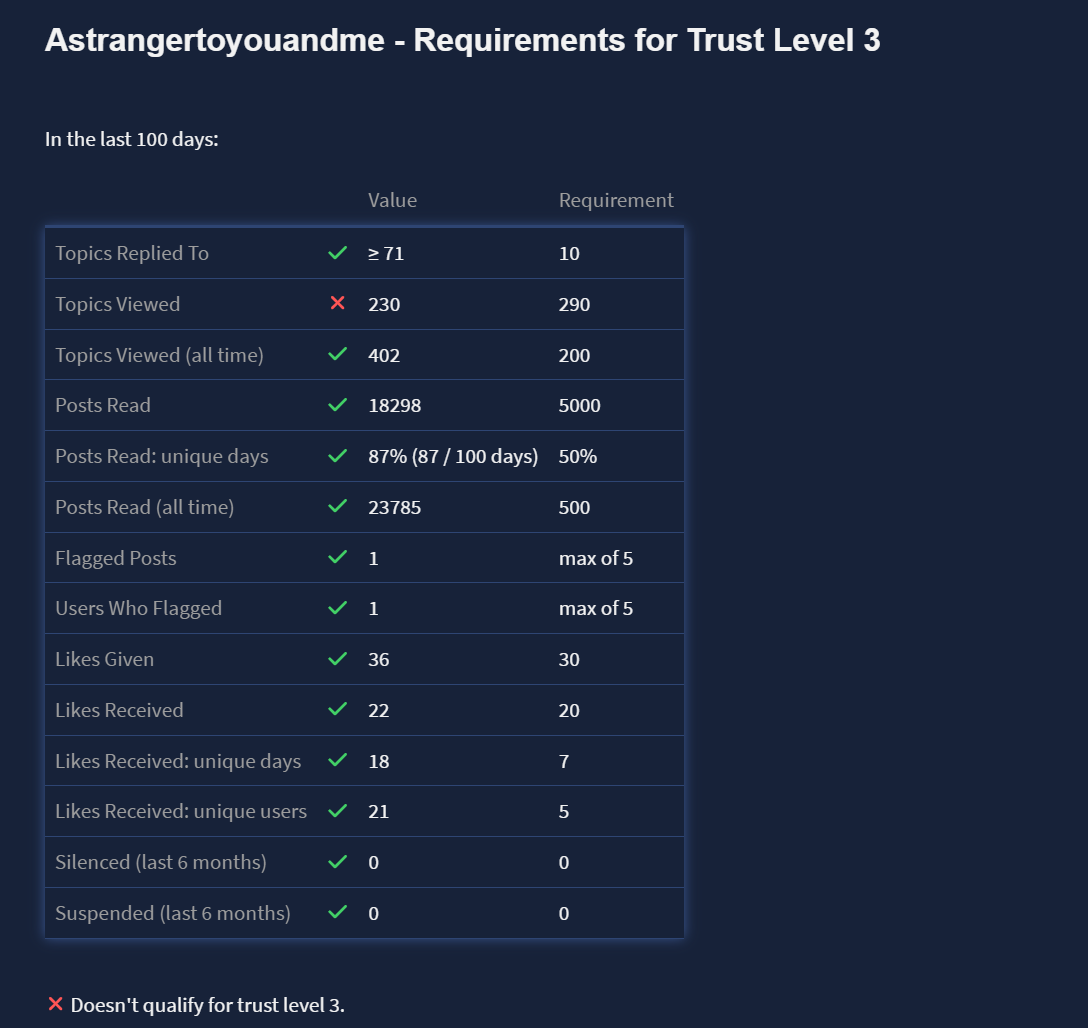
Task: Click the red X beside Topics Viewed
Action: click(337, 304)
